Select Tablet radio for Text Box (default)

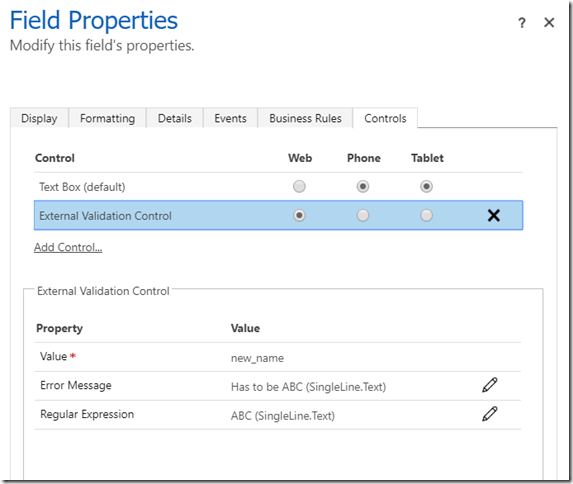(x=426, y=186)
